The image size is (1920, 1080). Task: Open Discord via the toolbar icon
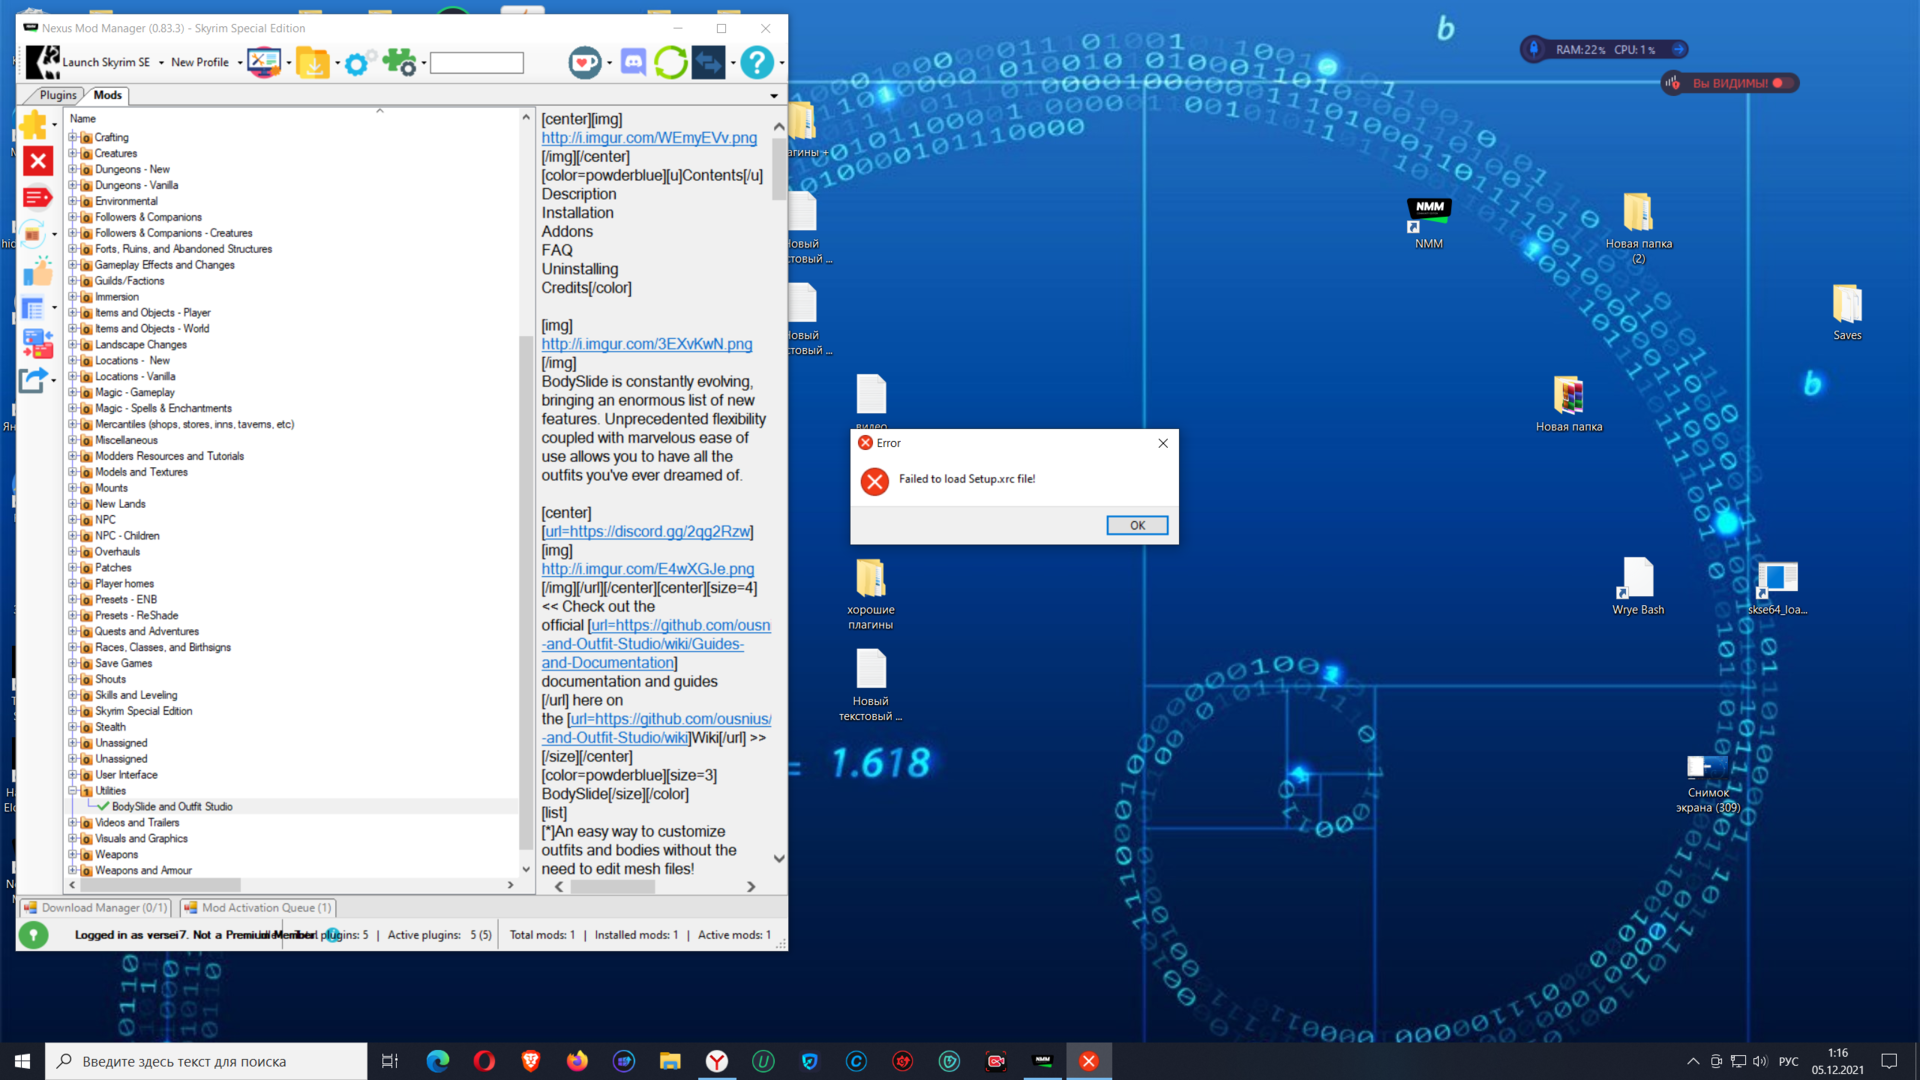[x=633, y=63]
